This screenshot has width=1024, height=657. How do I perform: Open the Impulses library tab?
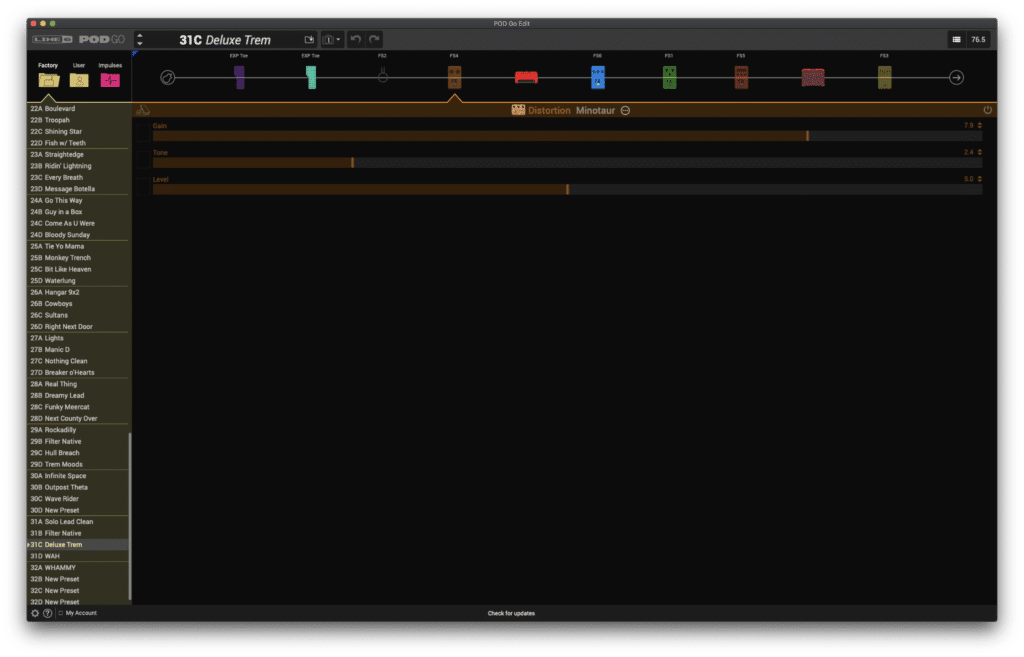[110, 80]
